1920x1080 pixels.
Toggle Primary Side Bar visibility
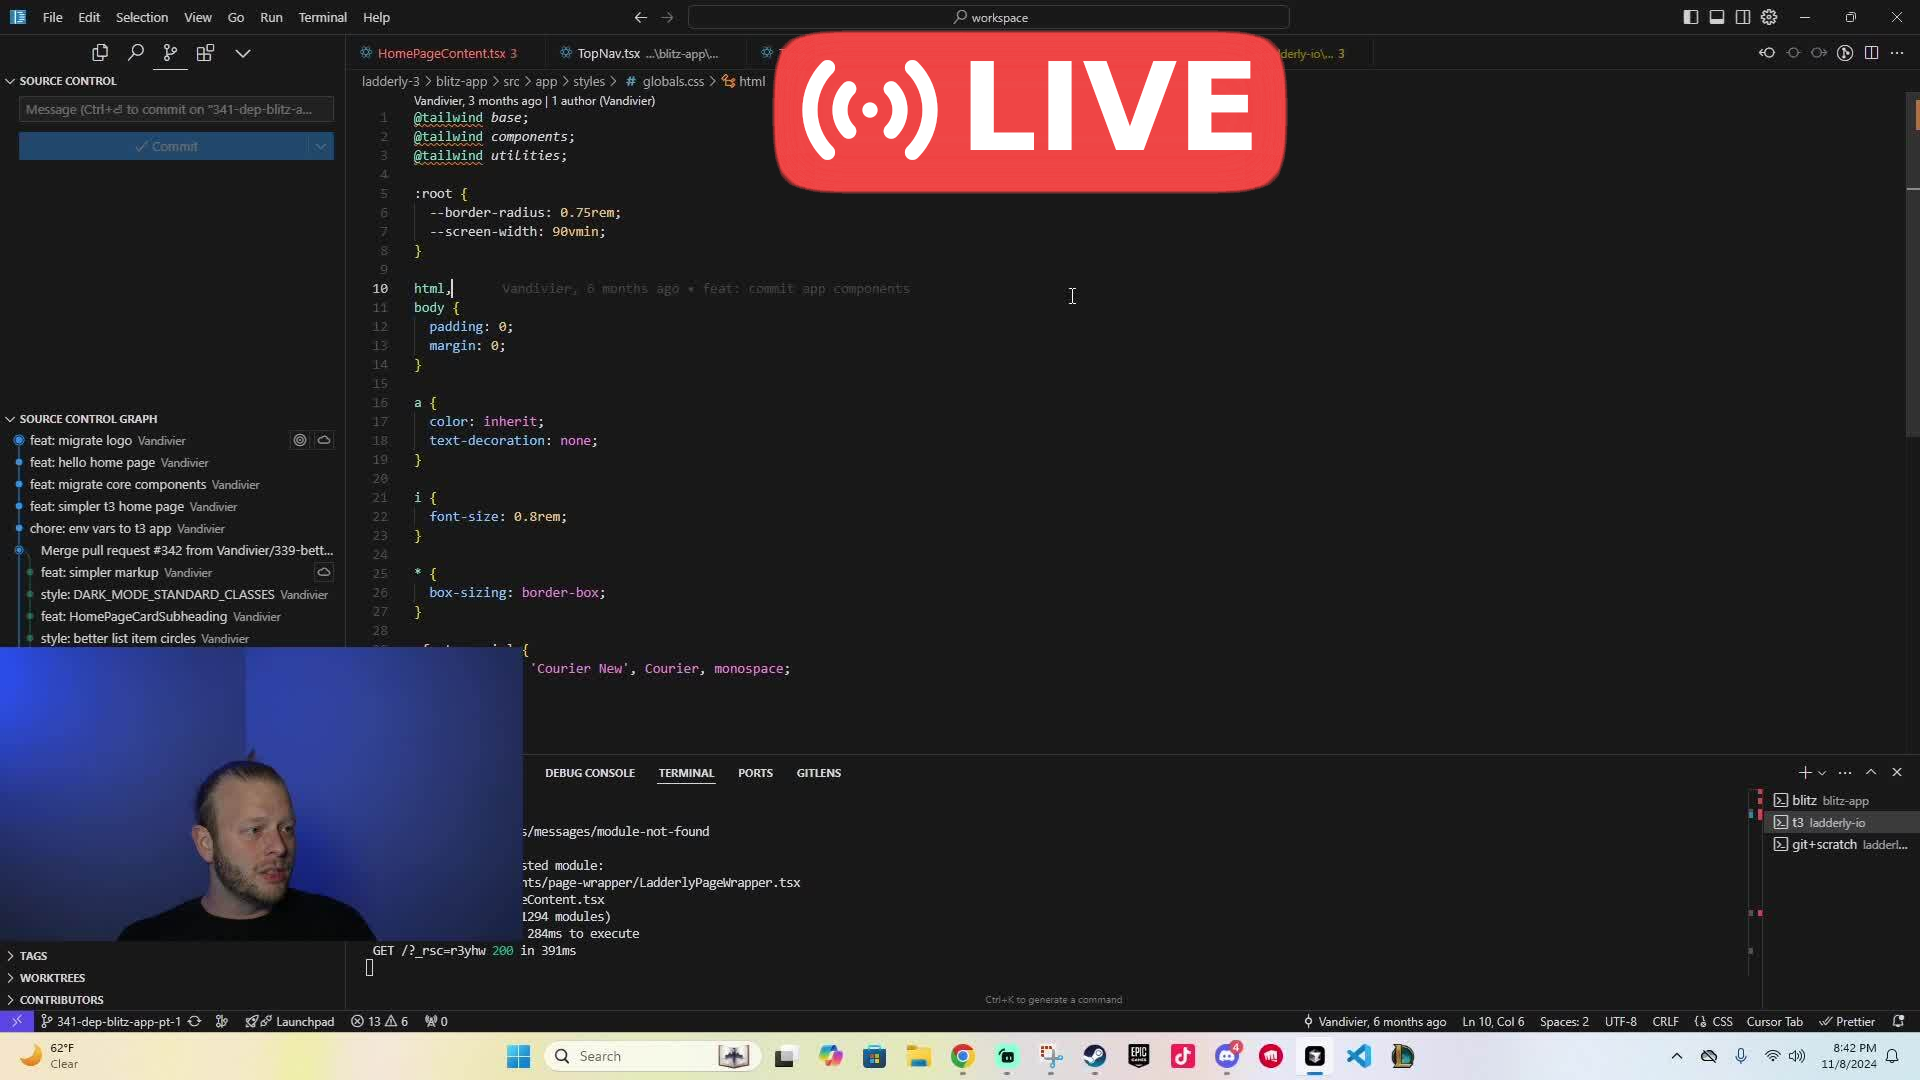(1690, 17)
